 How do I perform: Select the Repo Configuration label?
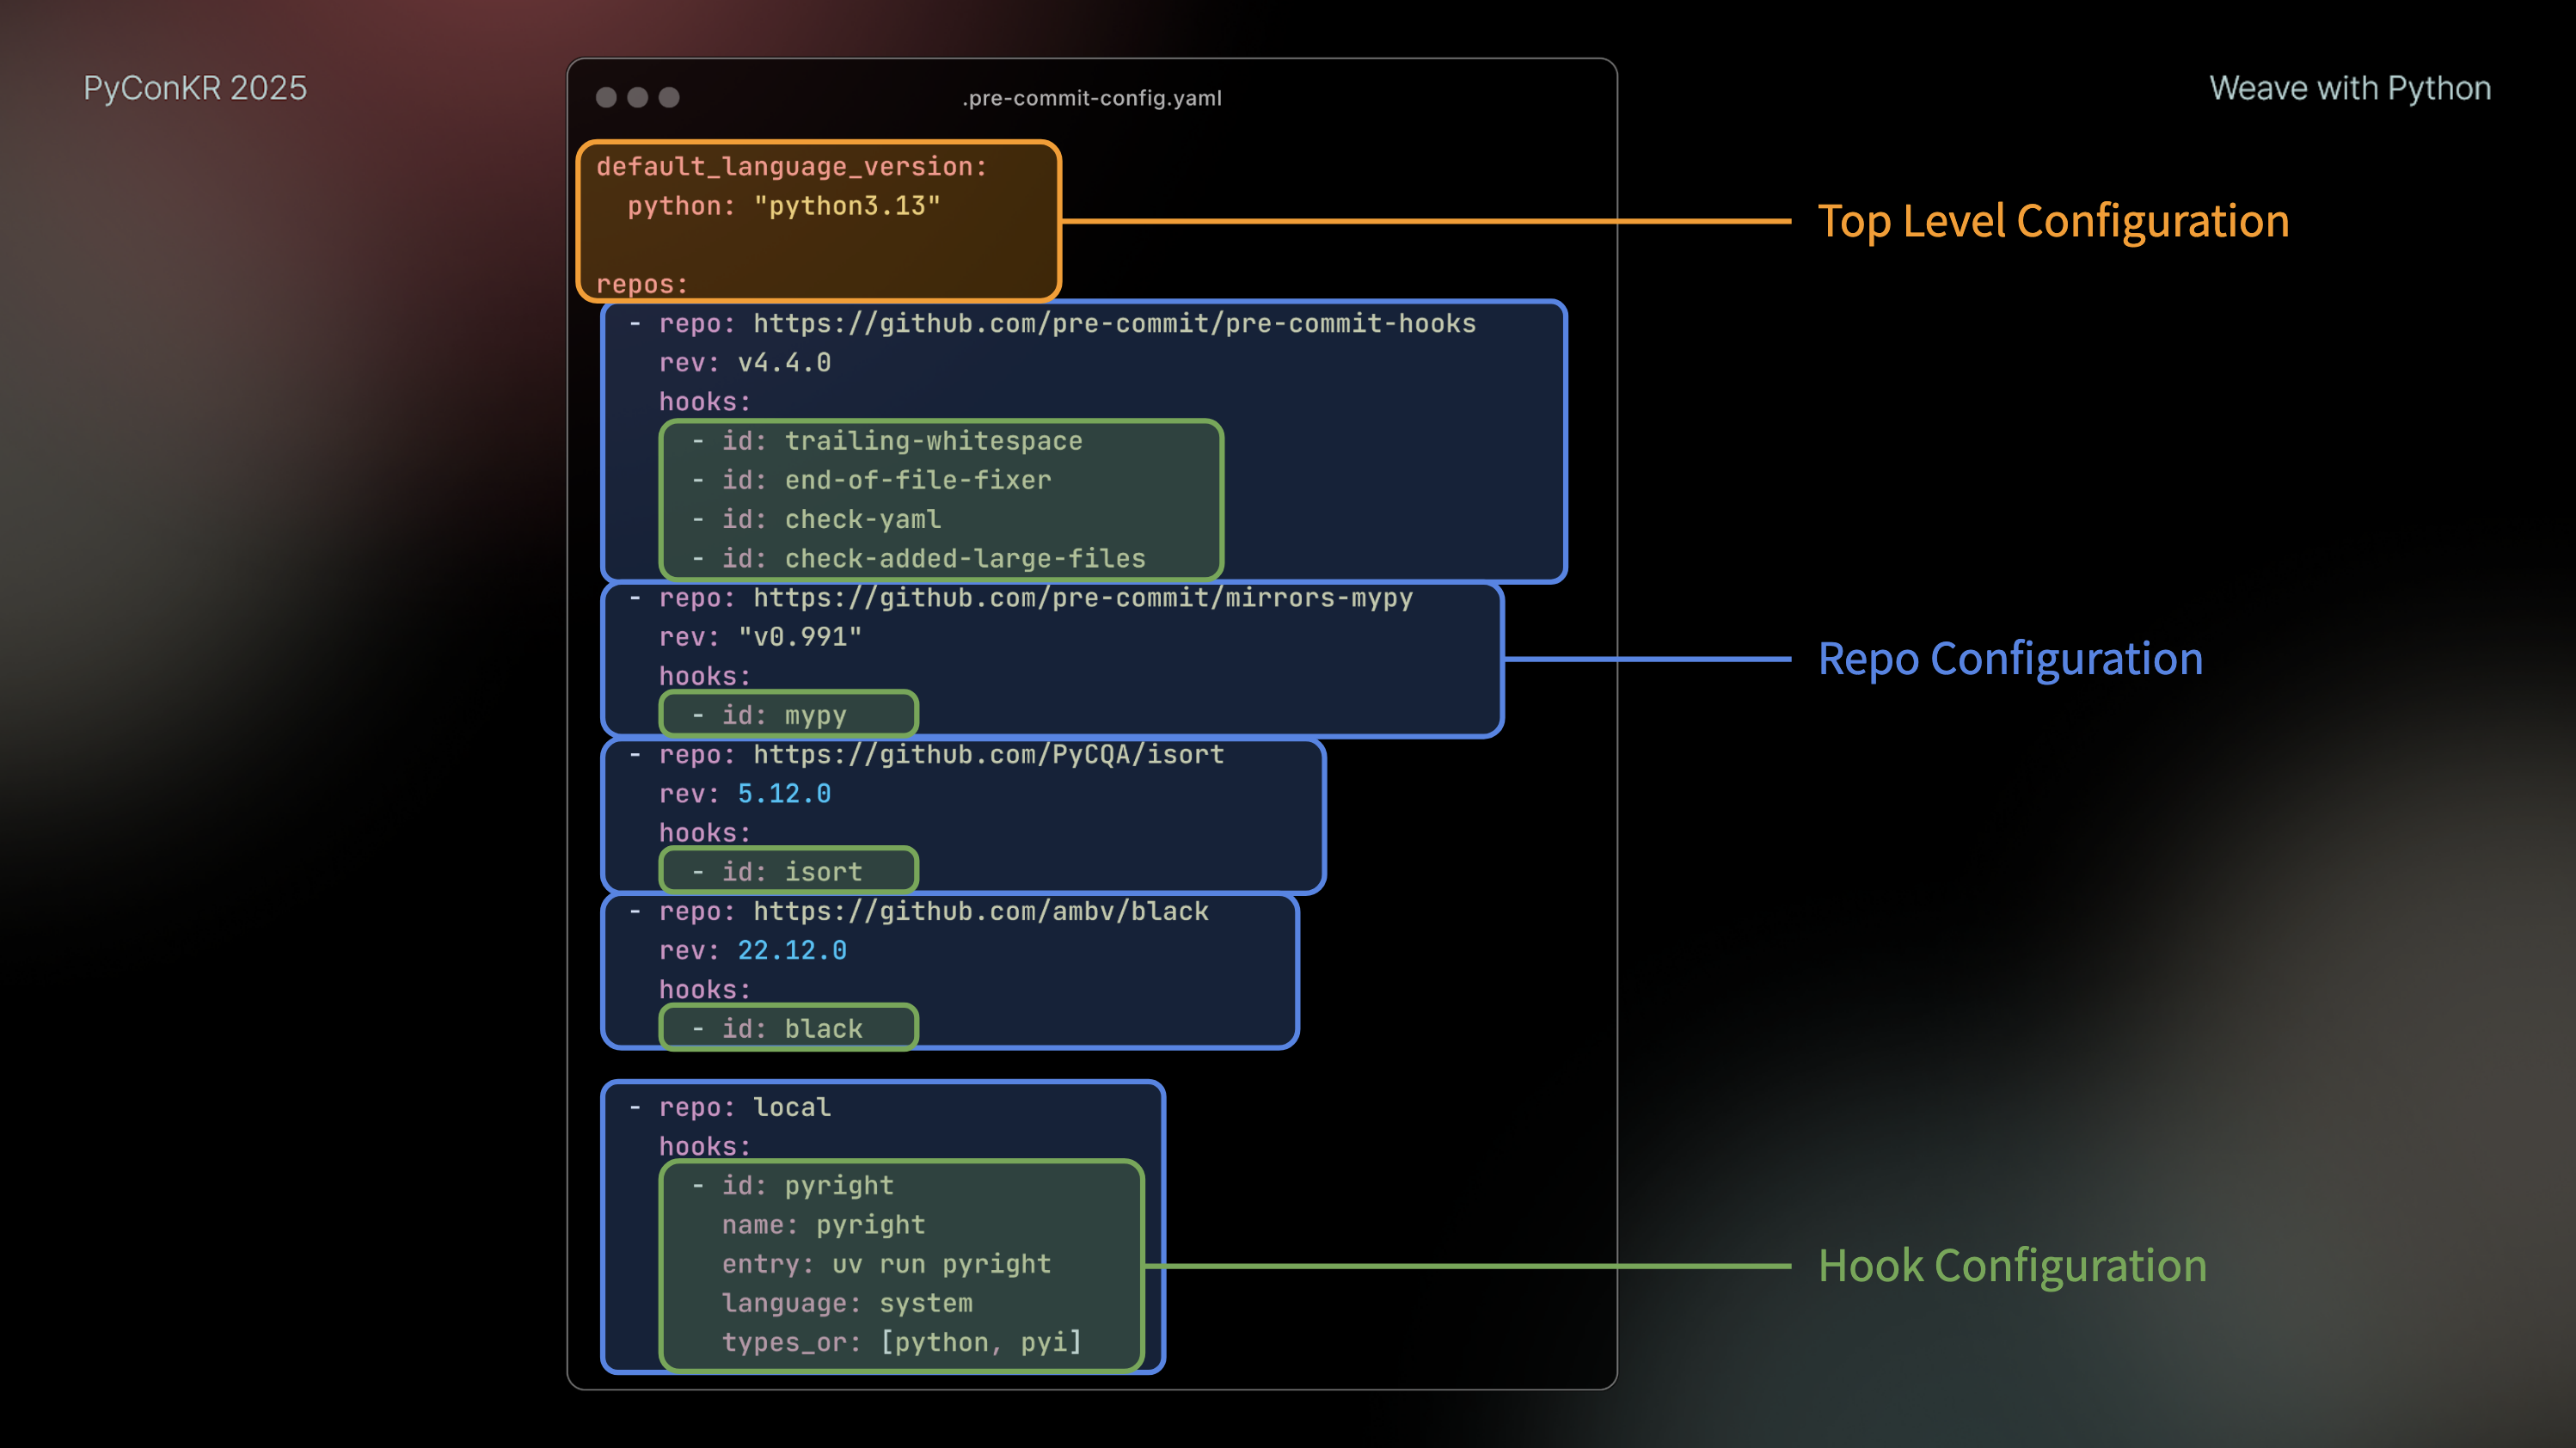[2009, 659]
